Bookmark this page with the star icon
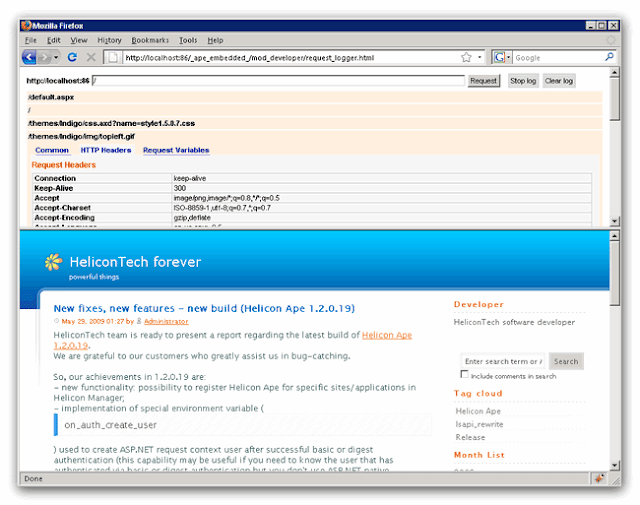Screen dimensions: 640x505 tap(466, 57)
